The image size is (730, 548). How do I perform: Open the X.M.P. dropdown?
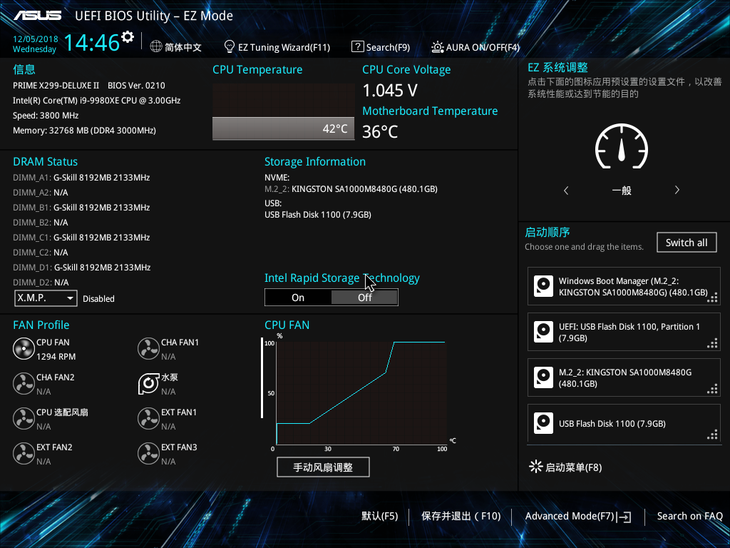(46, 298)
